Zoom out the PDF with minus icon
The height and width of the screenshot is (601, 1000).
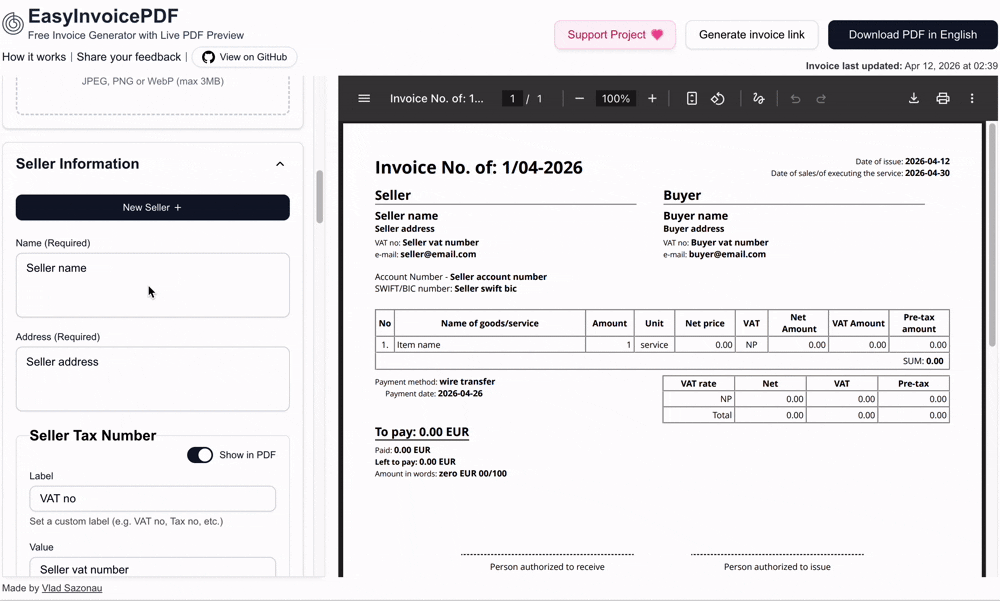[579, 98]
